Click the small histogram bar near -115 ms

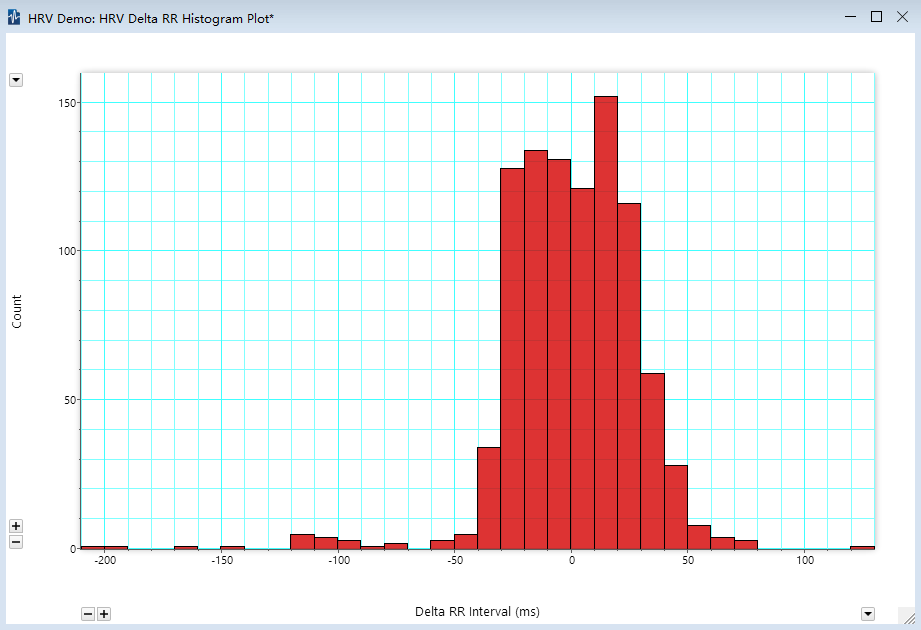[302, 541]
